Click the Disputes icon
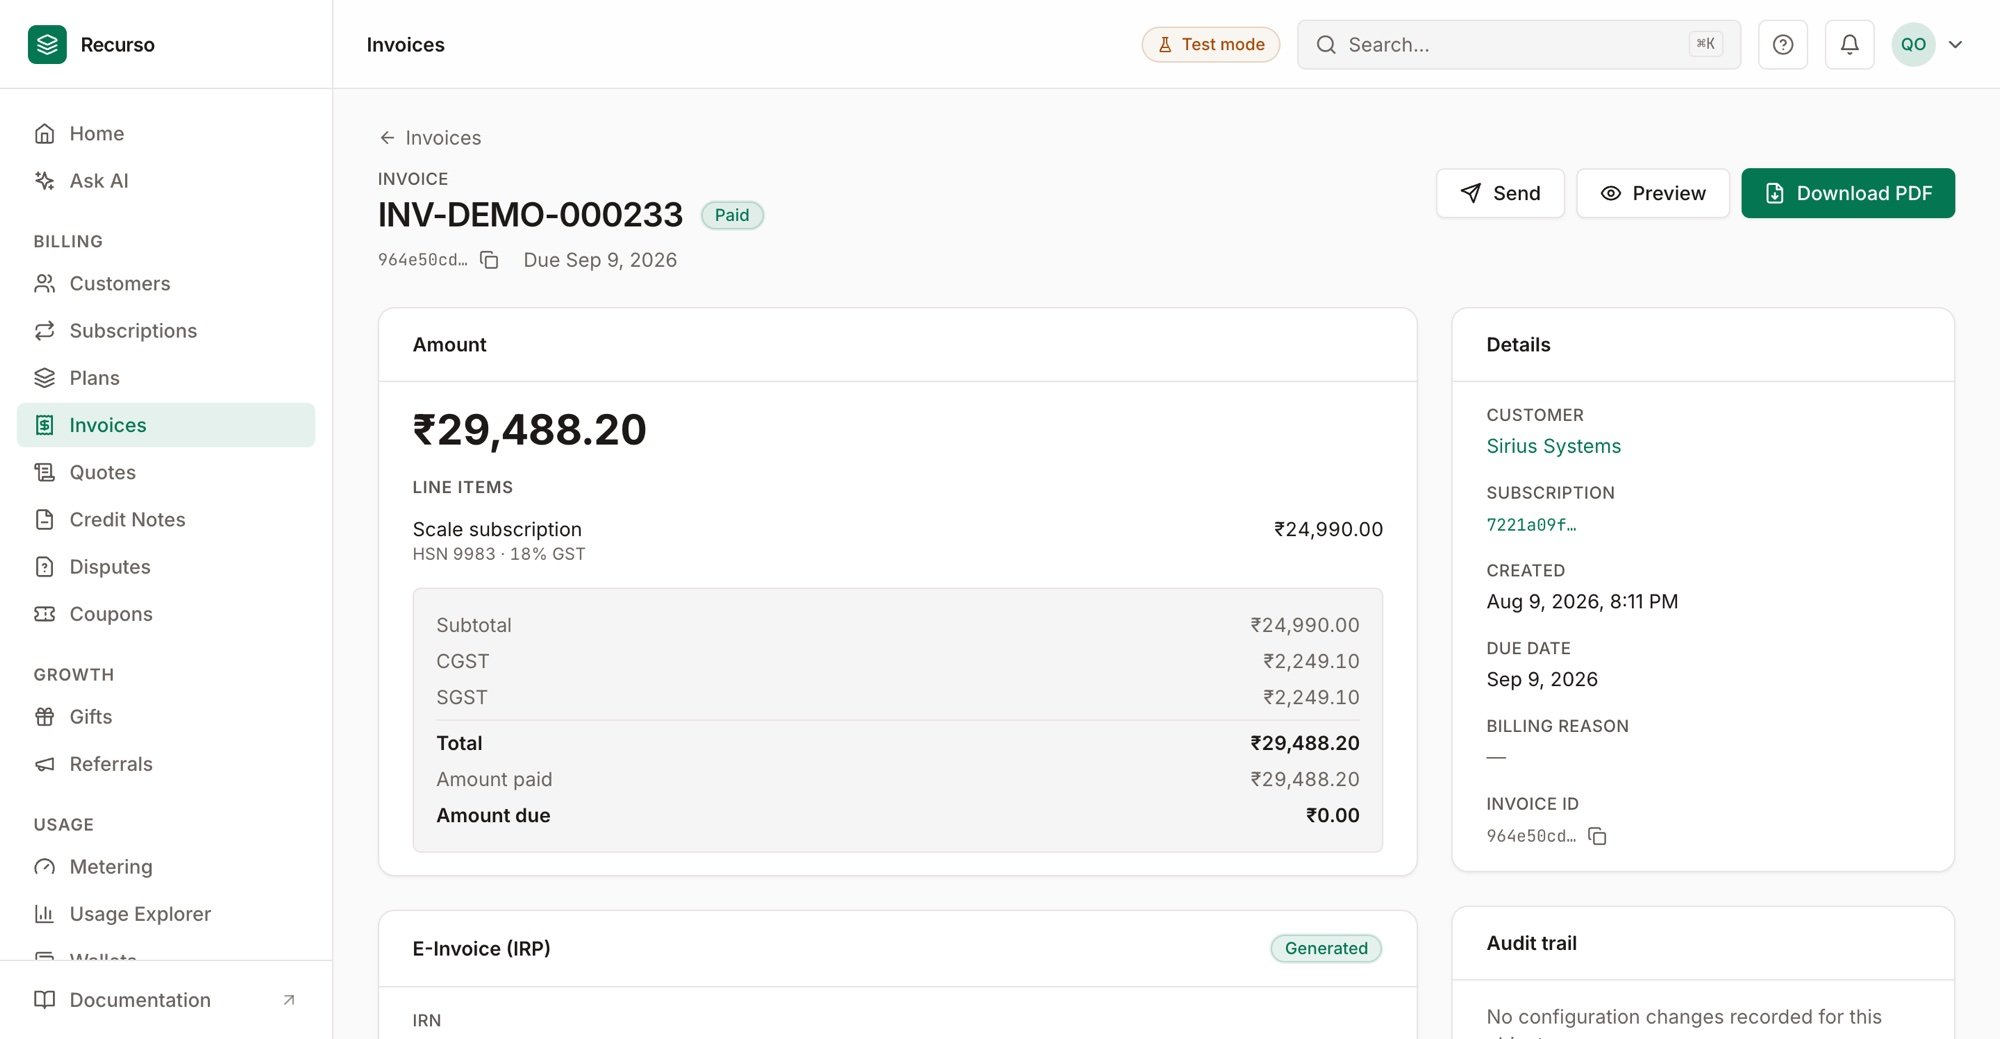Screen dimensions: 2000x1039 pyautogui.click(x=44, y=566)
